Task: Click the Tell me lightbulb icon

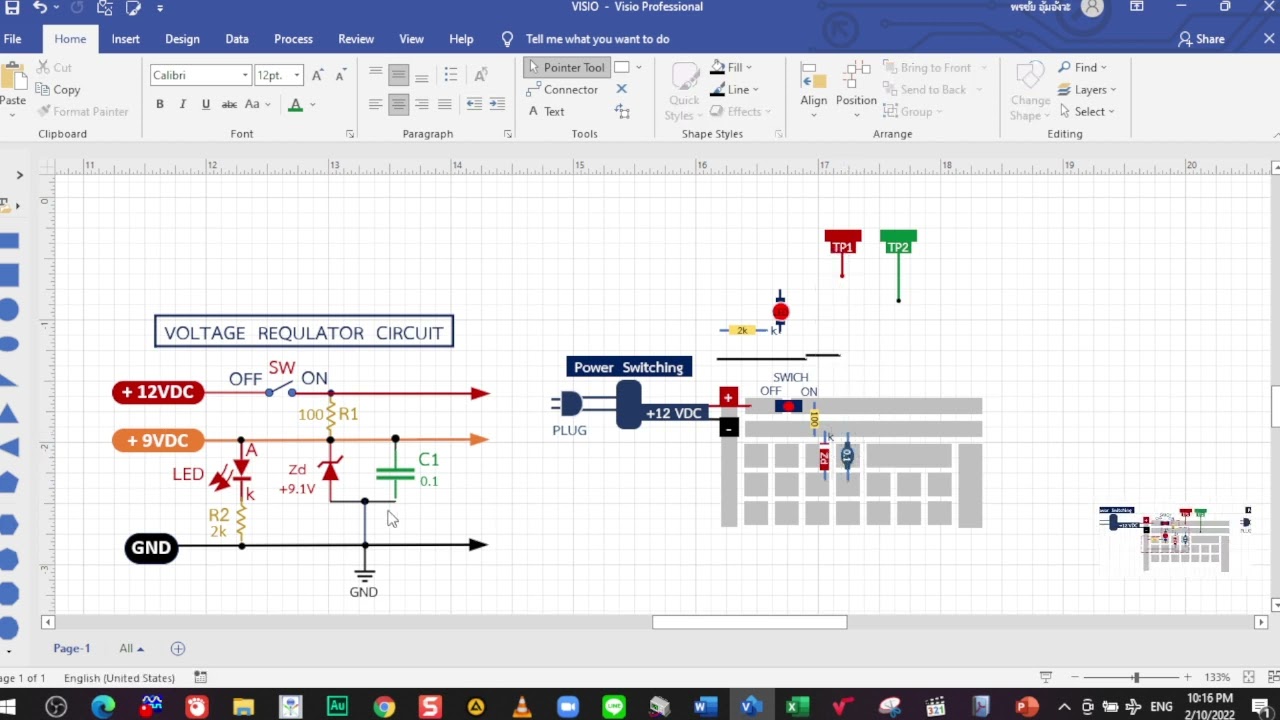Action: click(507, 39)
